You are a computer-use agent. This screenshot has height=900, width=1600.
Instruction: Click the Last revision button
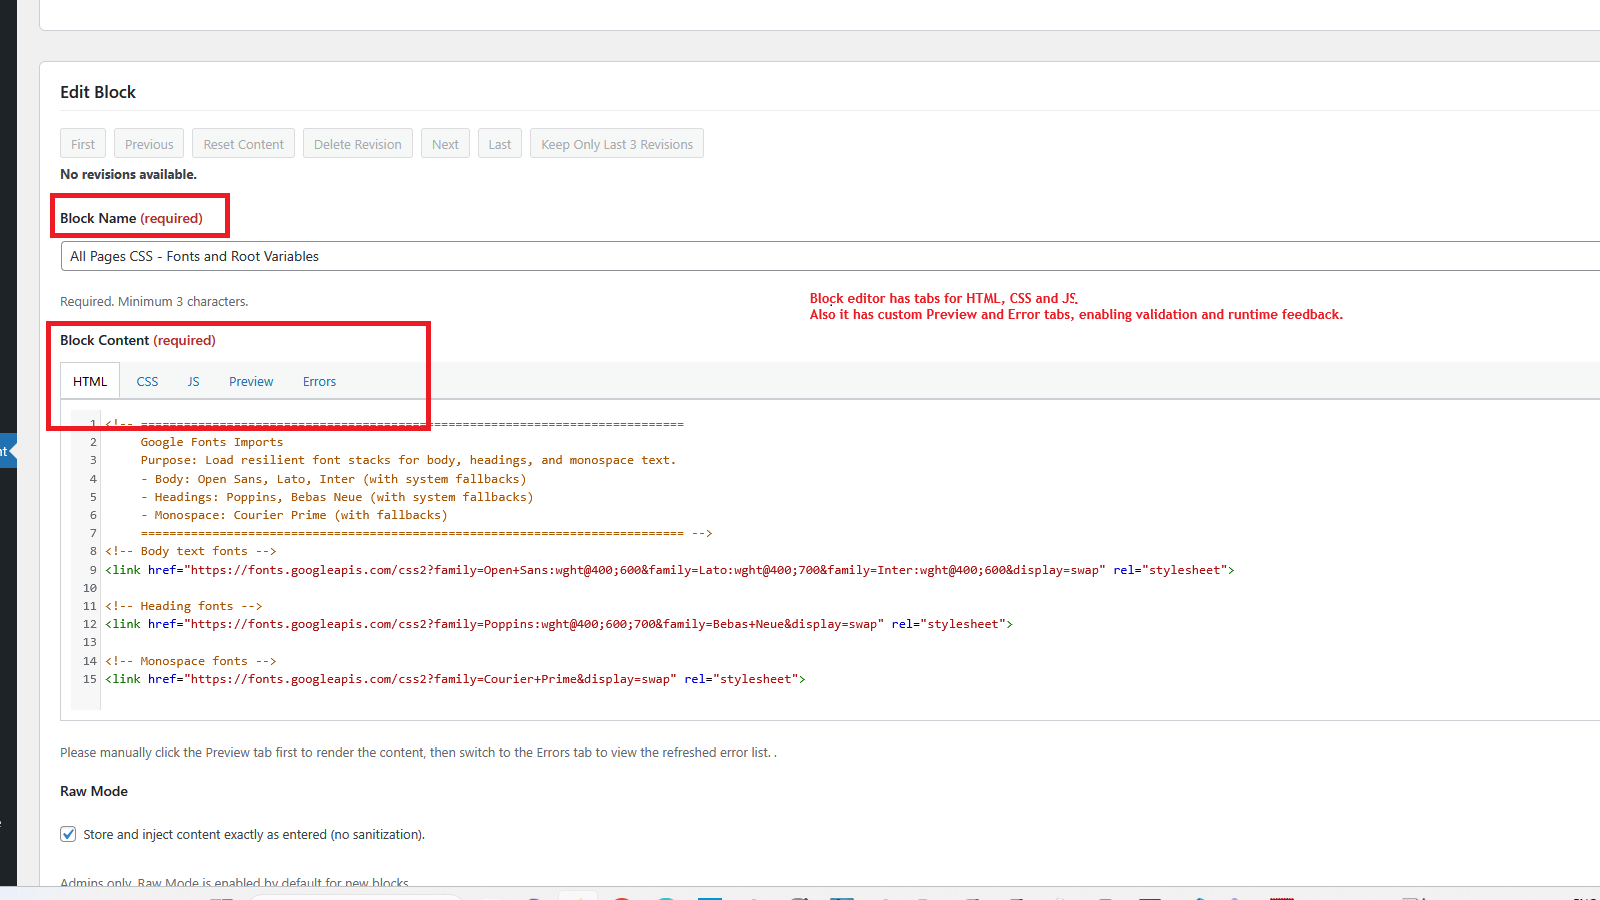click(499, 143)
